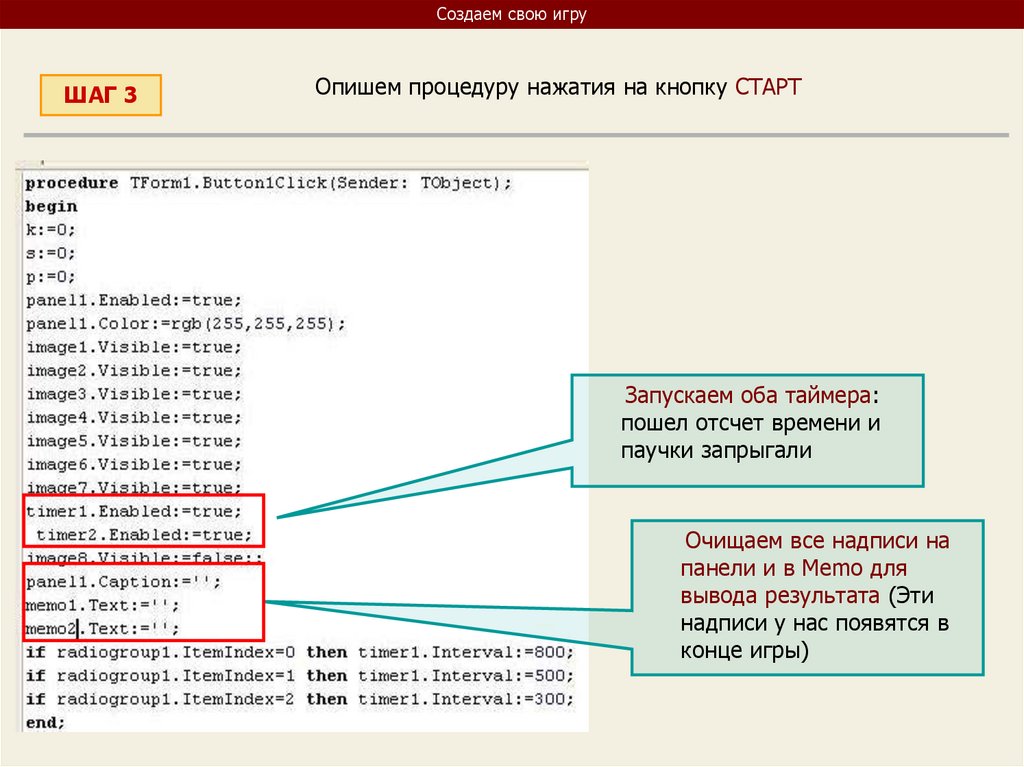Click the line panel1.Enabled:=true;
This screenshot has width=1024, height=767.
pyautogui.click(x=134, y=301)
